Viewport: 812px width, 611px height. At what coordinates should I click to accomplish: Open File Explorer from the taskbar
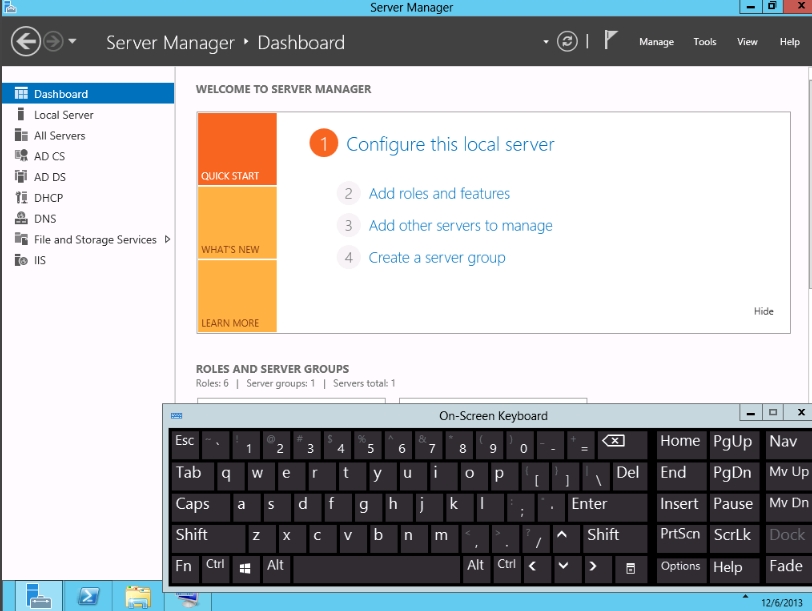(138, 597)
